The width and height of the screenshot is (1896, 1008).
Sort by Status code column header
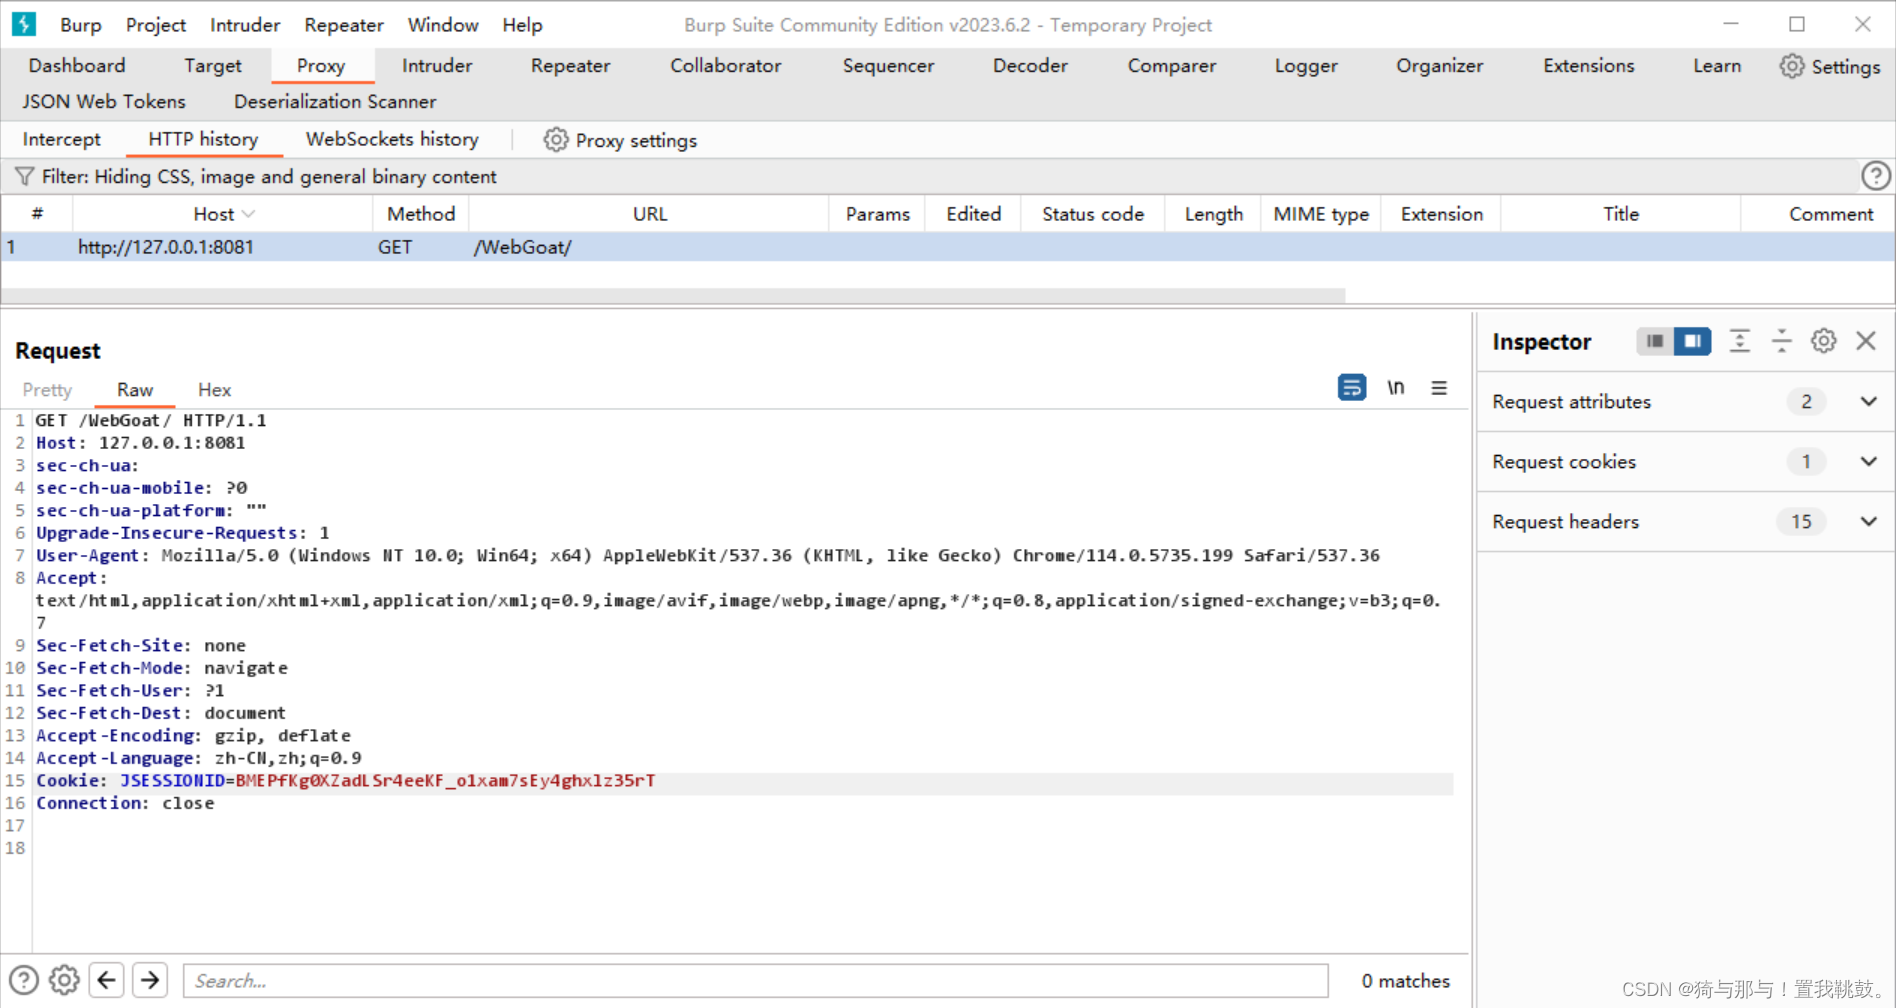click(x=1093, y=214)
